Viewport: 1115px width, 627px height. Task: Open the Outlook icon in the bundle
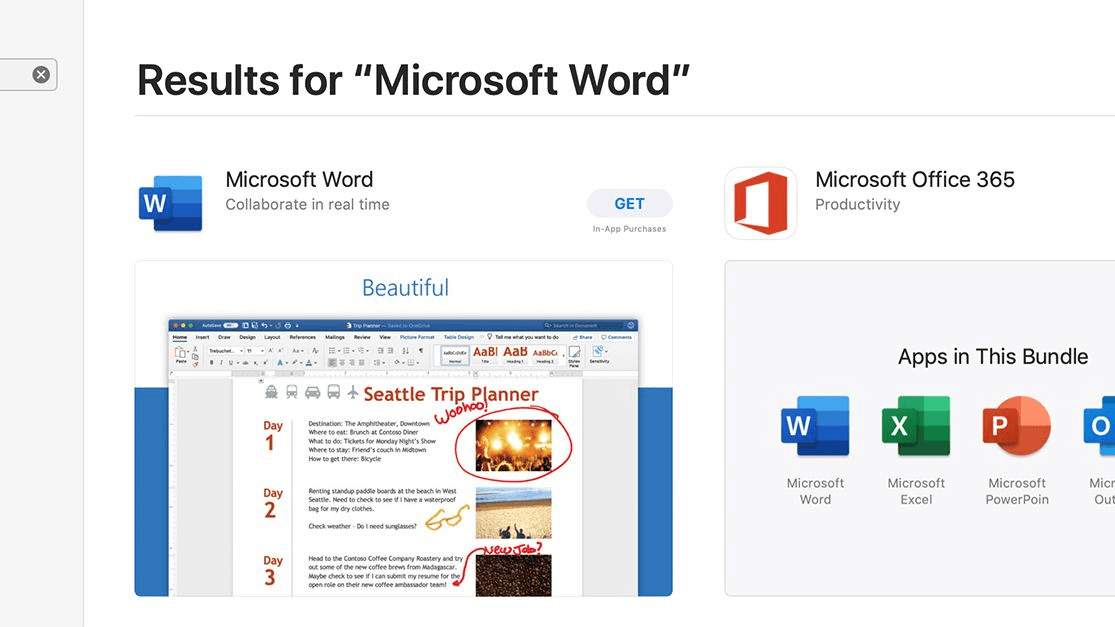tap(1099, 425)
